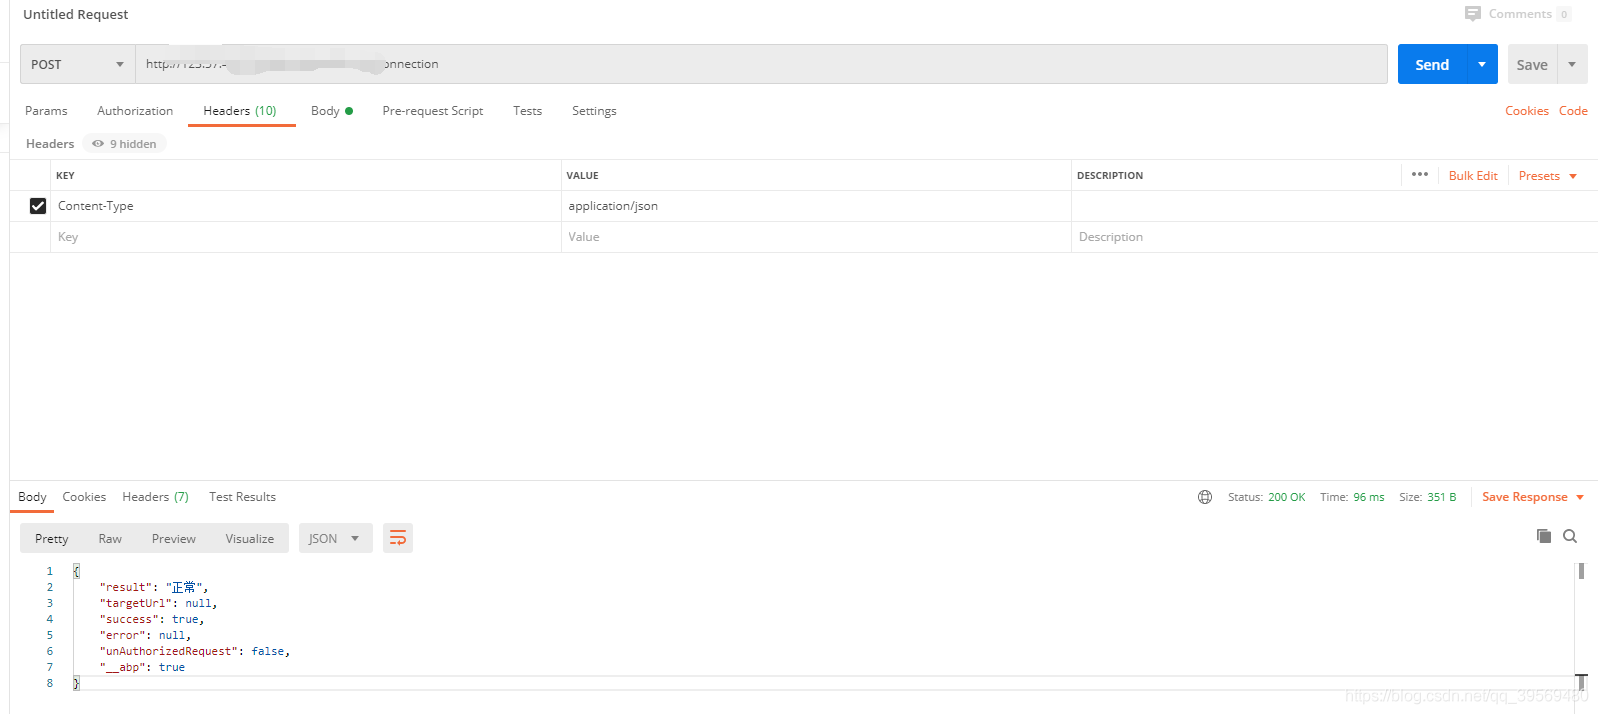Image resolution: width=1598 pixels, height=714 pixels.
Task: Open the Test Results tab
Action: pos(242,497)
